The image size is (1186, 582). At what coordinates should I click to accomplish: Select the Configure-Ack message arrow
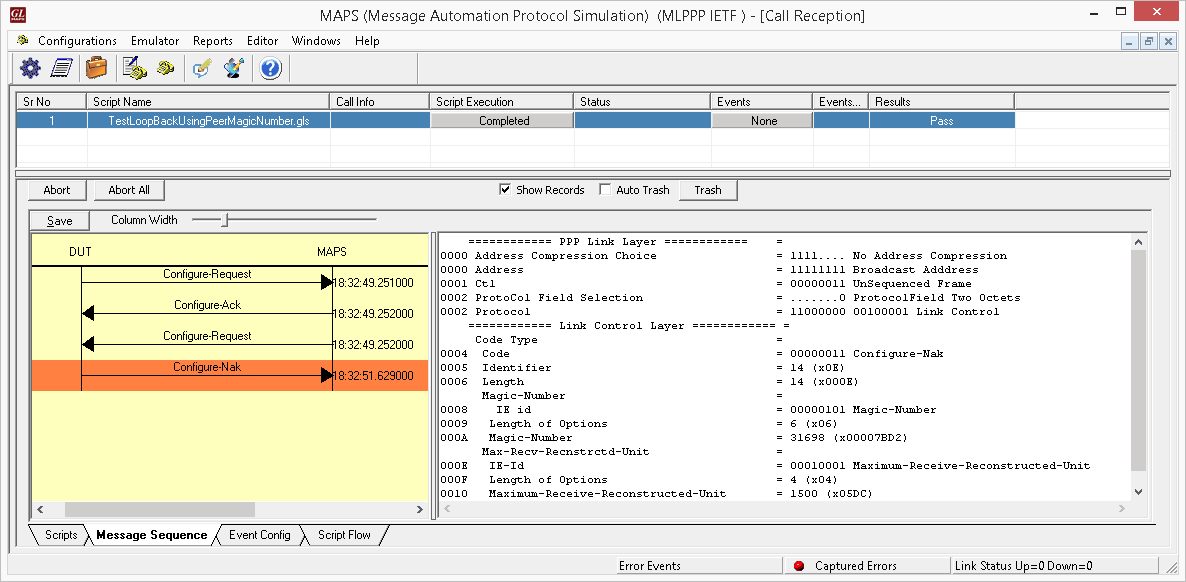click(x=207, y=313)
